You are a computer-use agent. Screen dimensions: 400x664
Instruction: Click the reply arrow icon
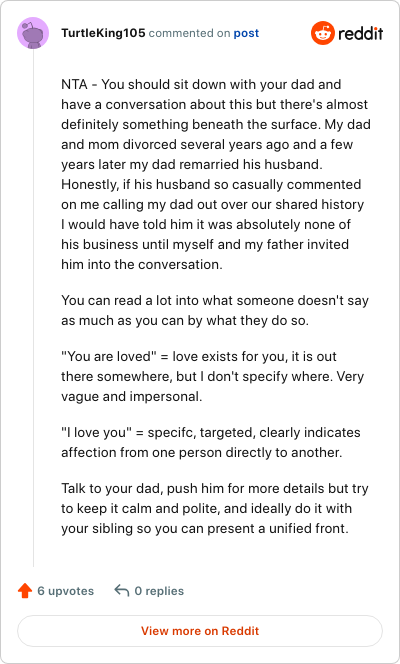pos(122,590)
